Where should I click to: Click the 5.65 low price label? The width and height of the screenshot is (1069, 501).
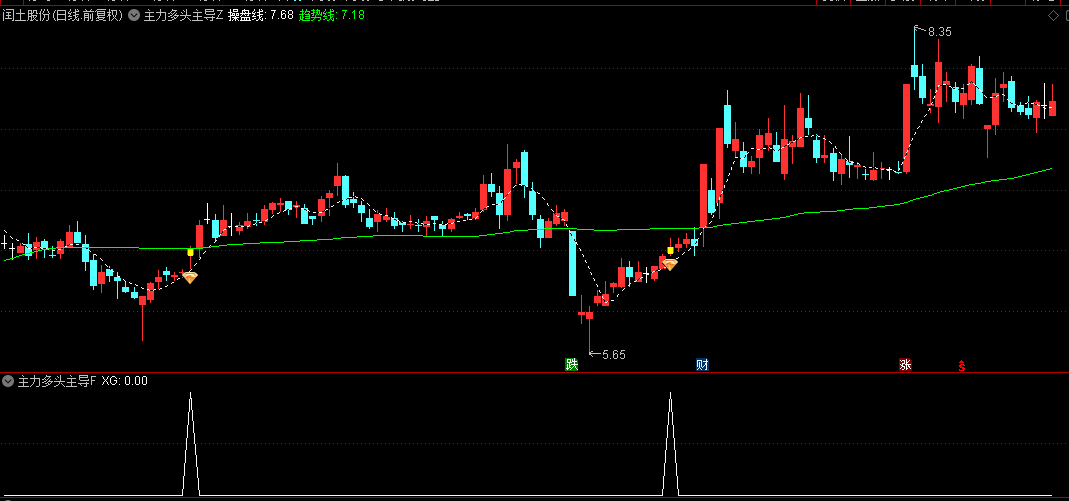(x=614, y=354)
